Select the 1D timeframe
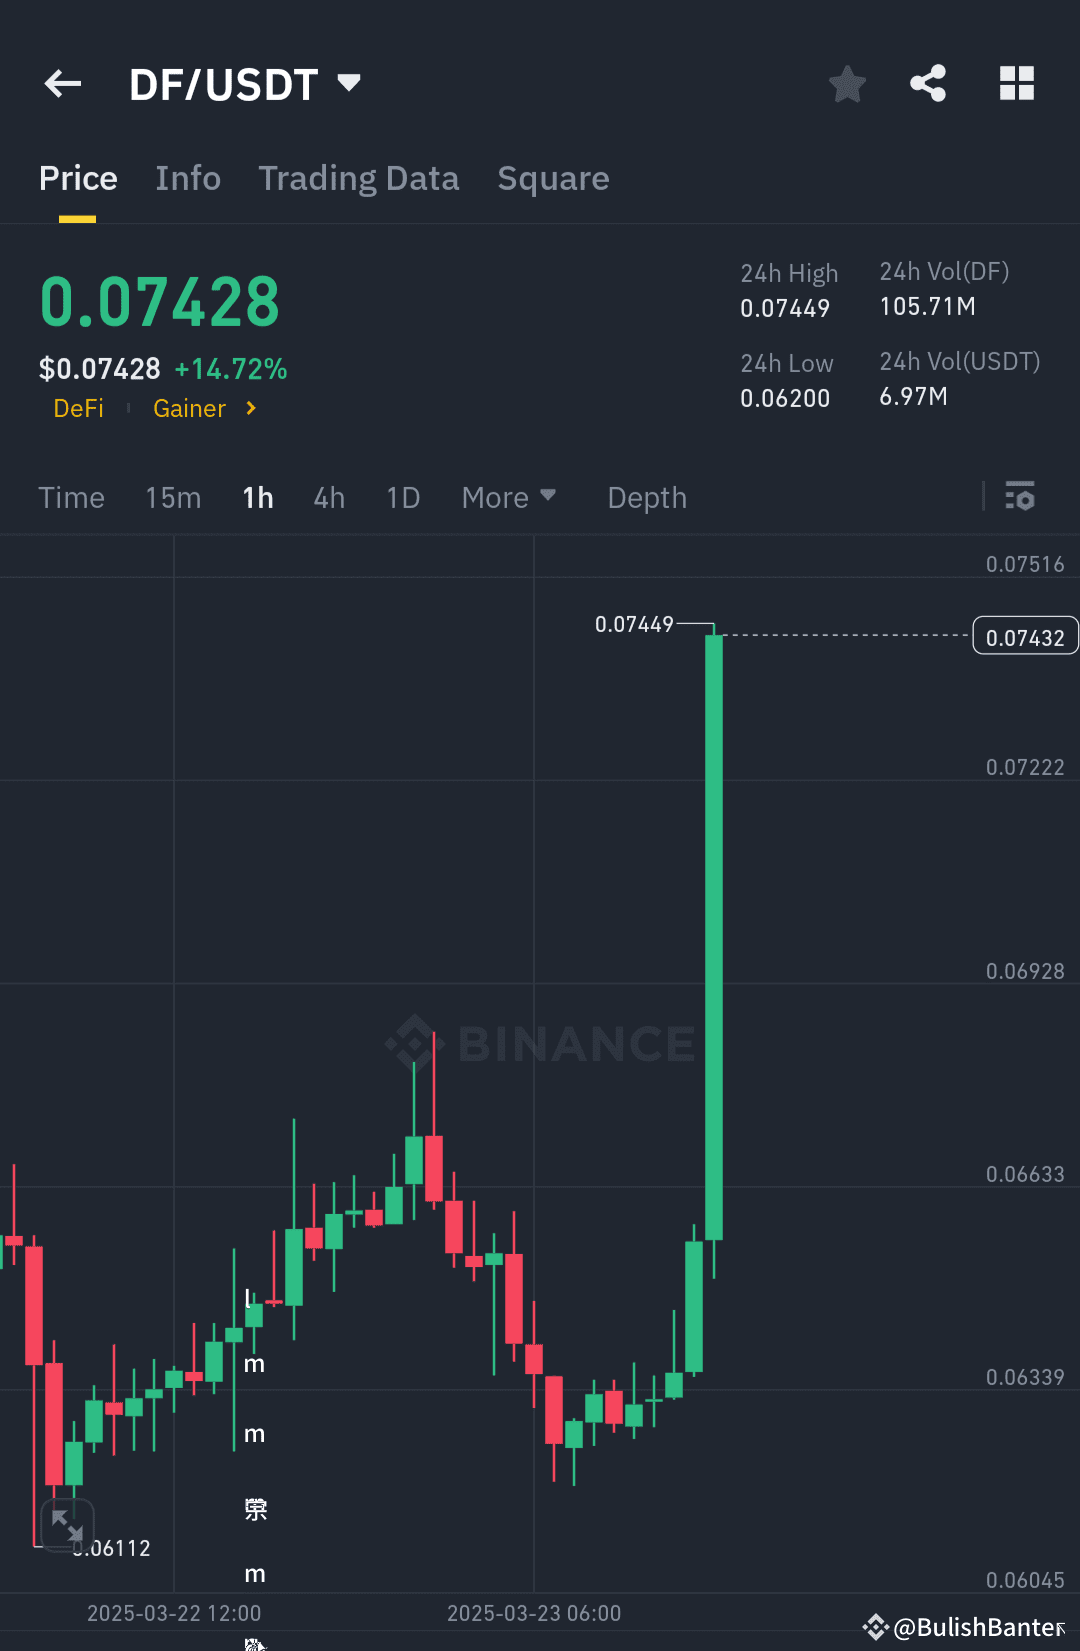1080x1651 pixels. [x=402, y=497]
